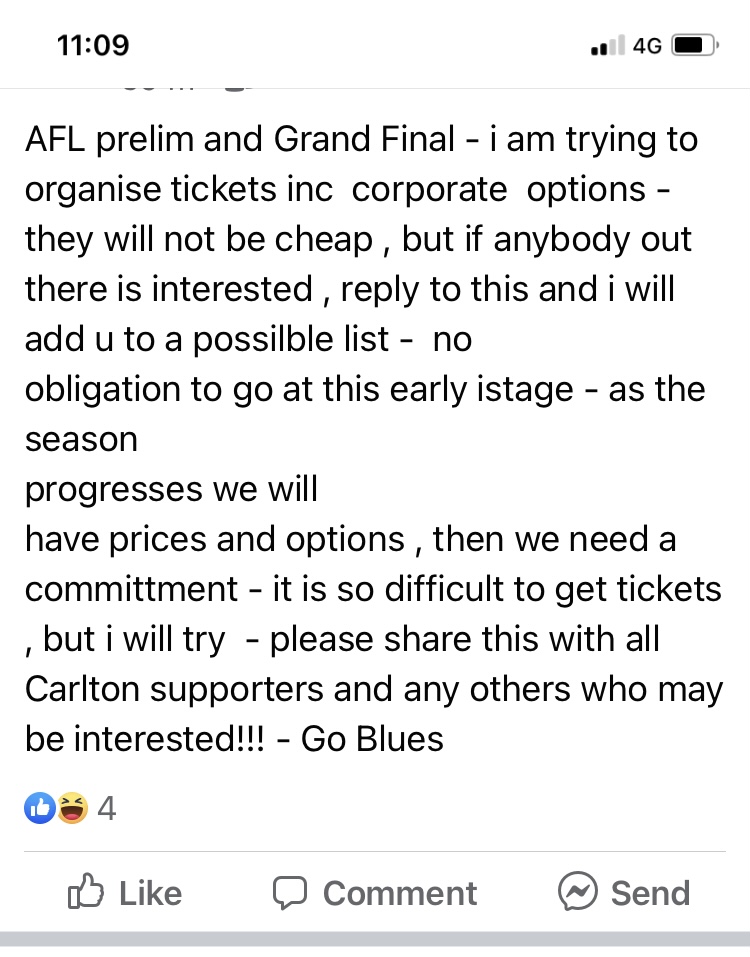This screenshot has width=750, height=957.
Task: Tap the Messenger Send icon
Action: (579, 891)
